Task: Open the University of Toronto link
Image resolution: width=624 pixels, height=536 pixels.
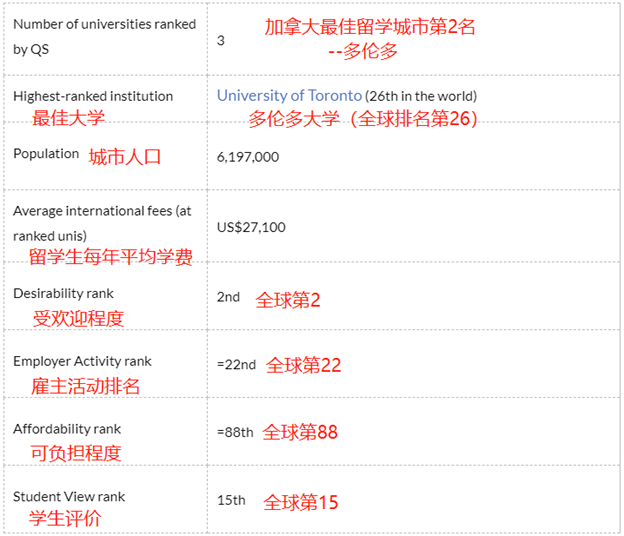Action: (289, 96)
